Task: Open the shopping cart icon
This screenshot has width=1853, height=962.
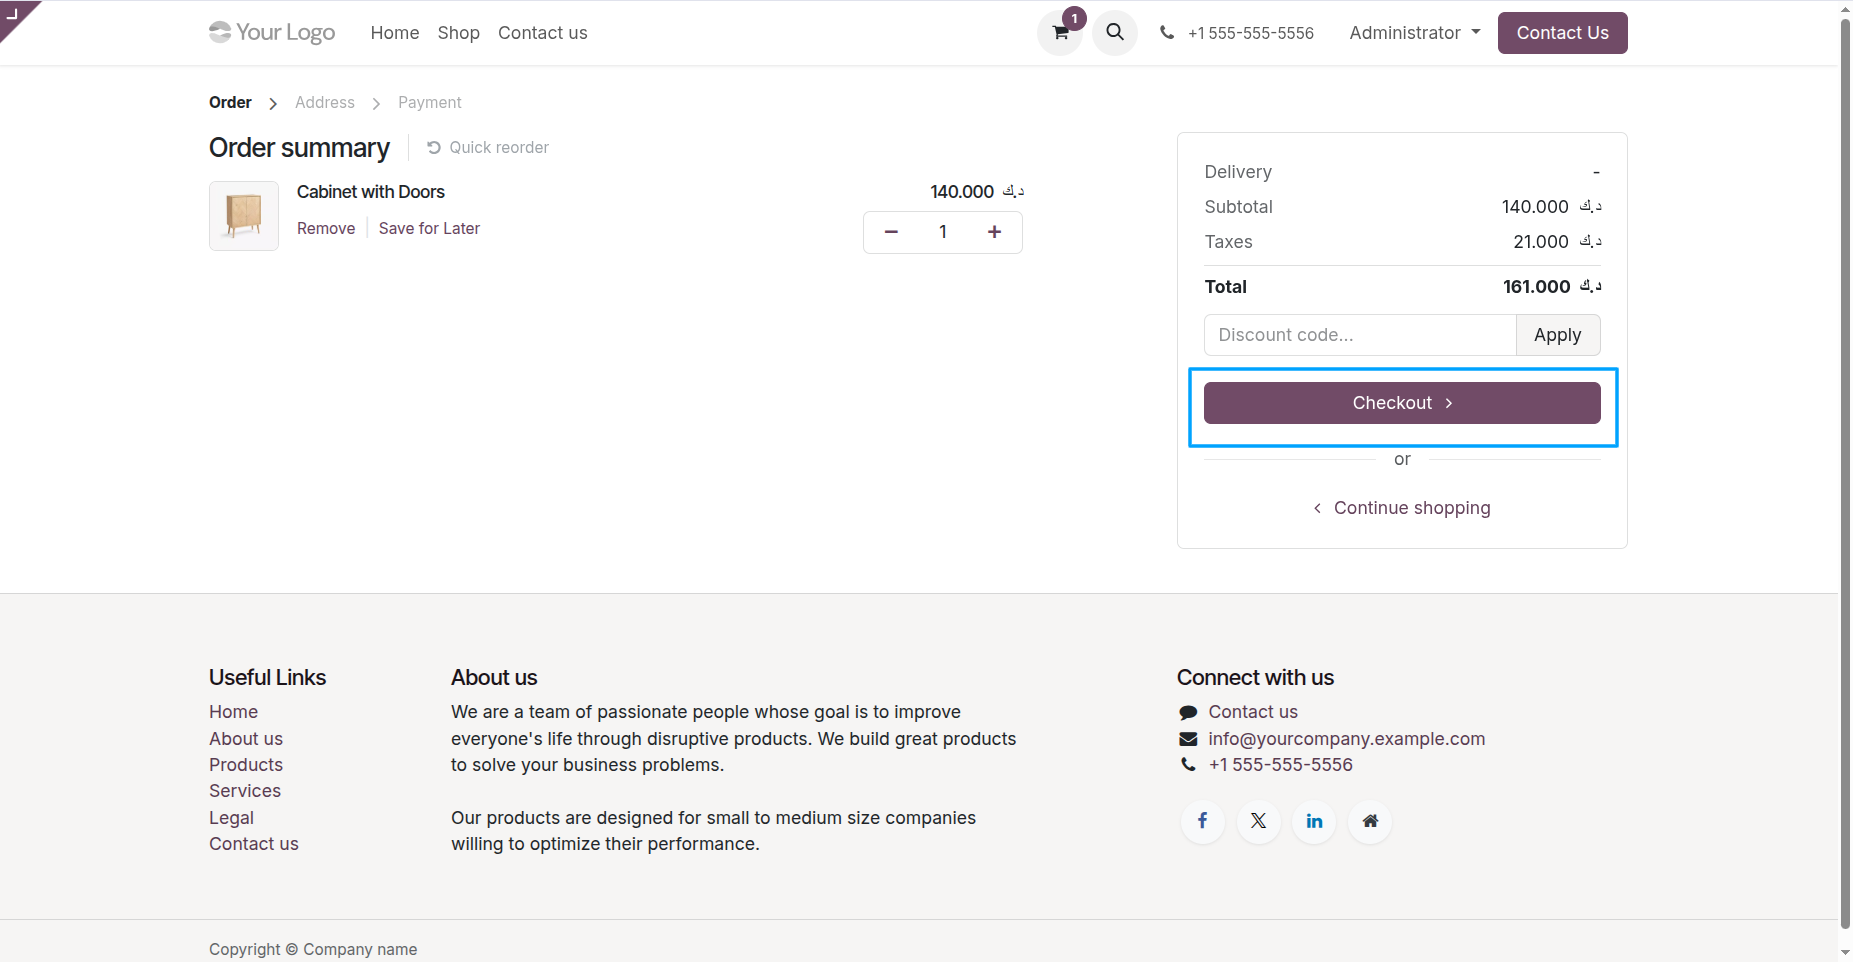Action: pos(1060,33)
